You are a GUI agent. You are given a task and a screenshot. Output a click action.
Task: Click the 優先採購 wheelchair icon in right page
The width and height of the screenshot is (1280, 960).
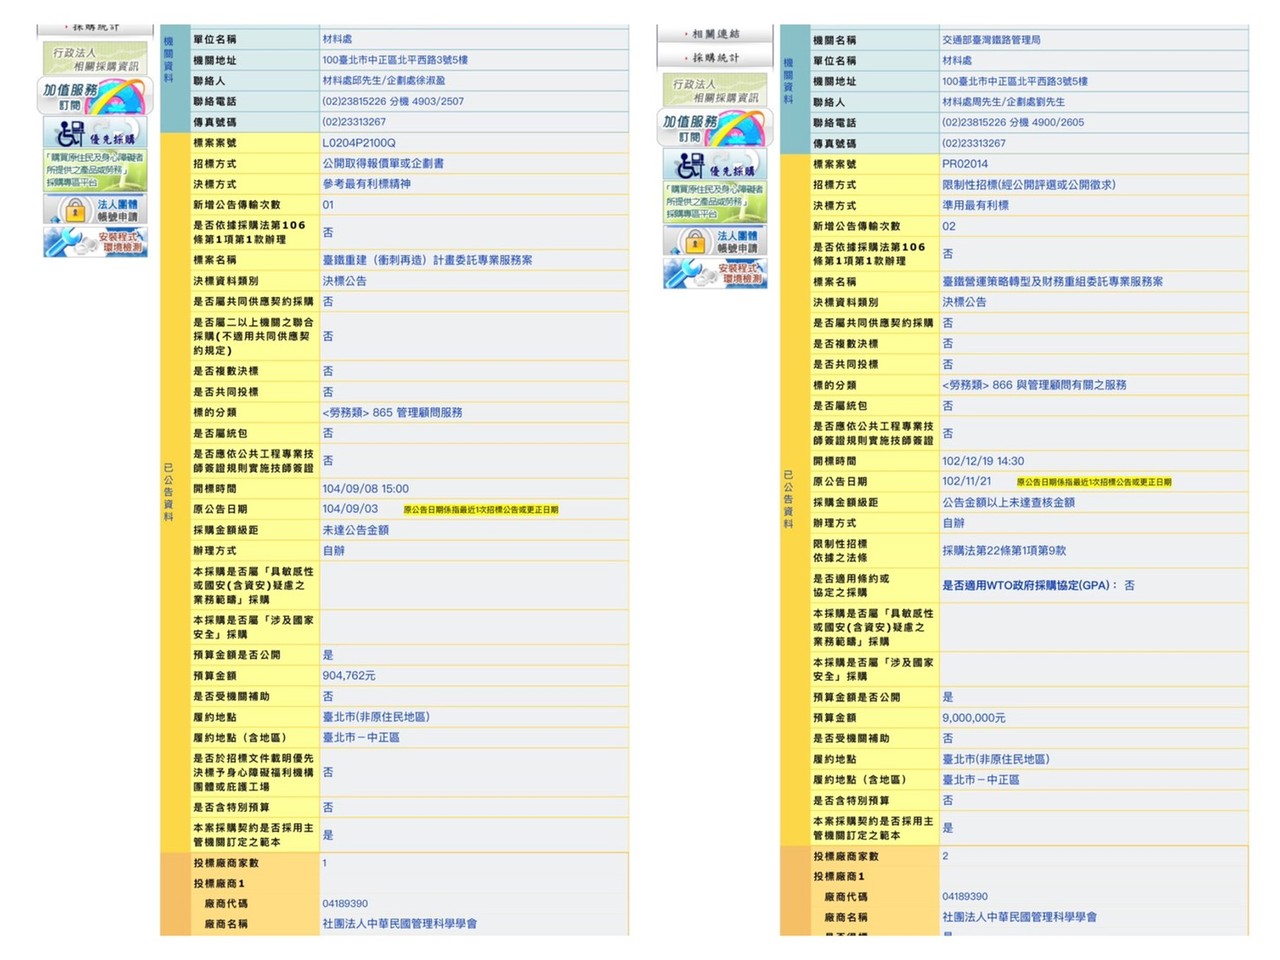(715, 165)
